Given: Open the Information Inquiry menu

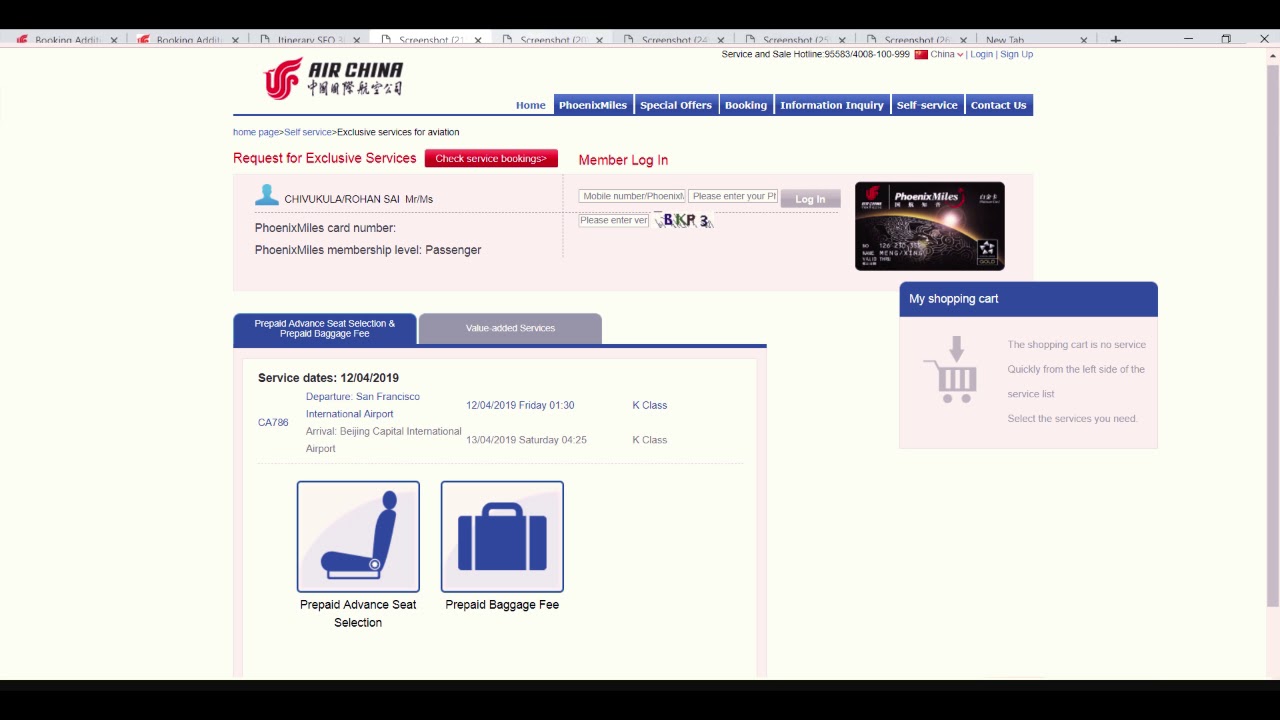Looking at the screenshot, I should coord(832,105).
